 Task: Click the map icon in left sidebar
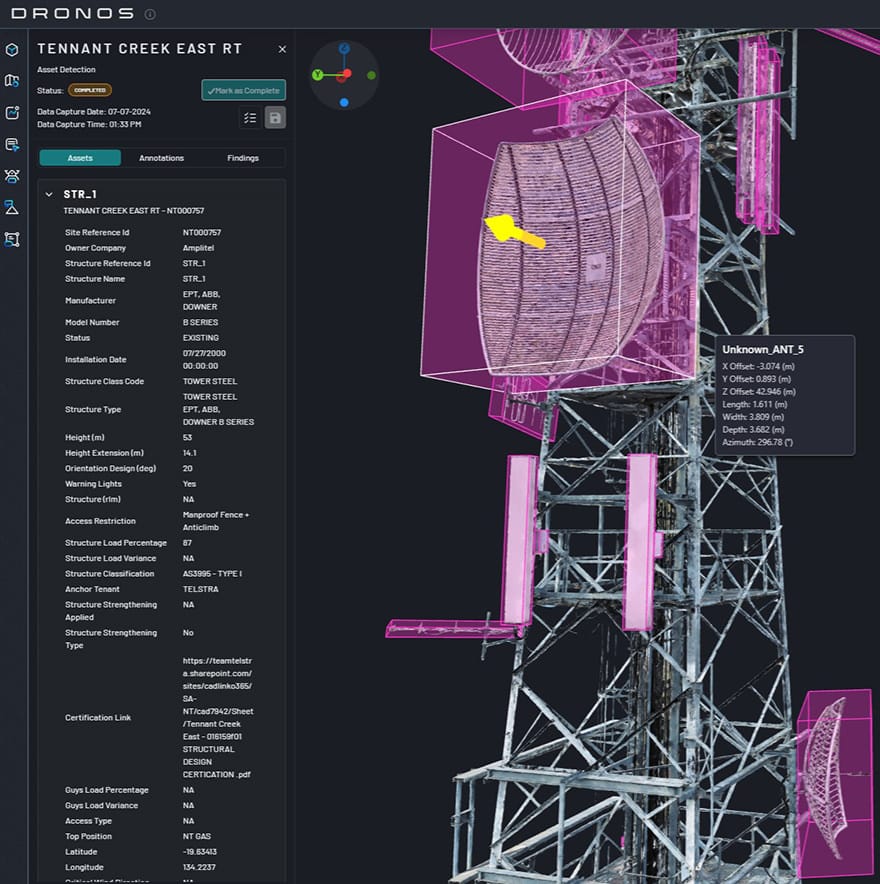pos(12,81)
